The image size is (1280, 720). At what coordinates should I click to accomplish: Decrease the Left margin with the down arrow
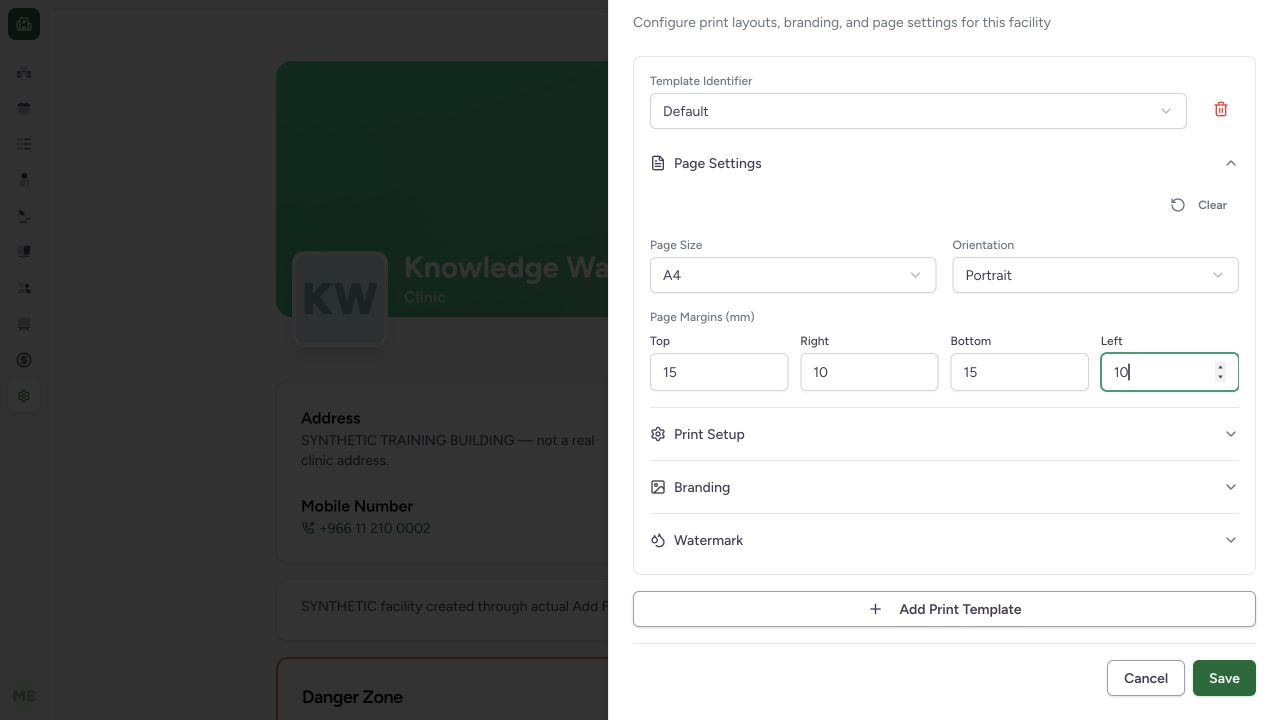pos(1220,377)
